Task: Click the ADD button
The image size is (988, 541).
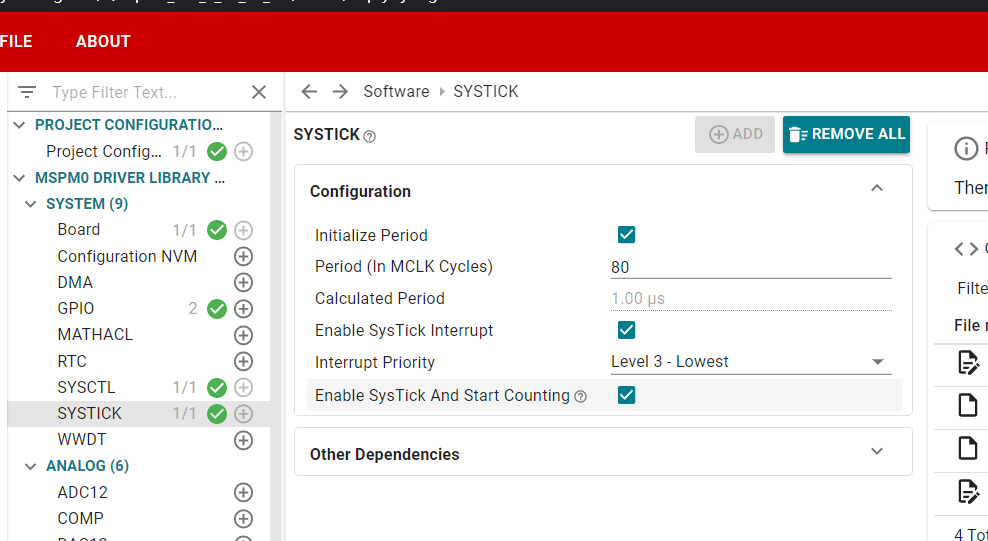Action: click(x=735, y=134)
